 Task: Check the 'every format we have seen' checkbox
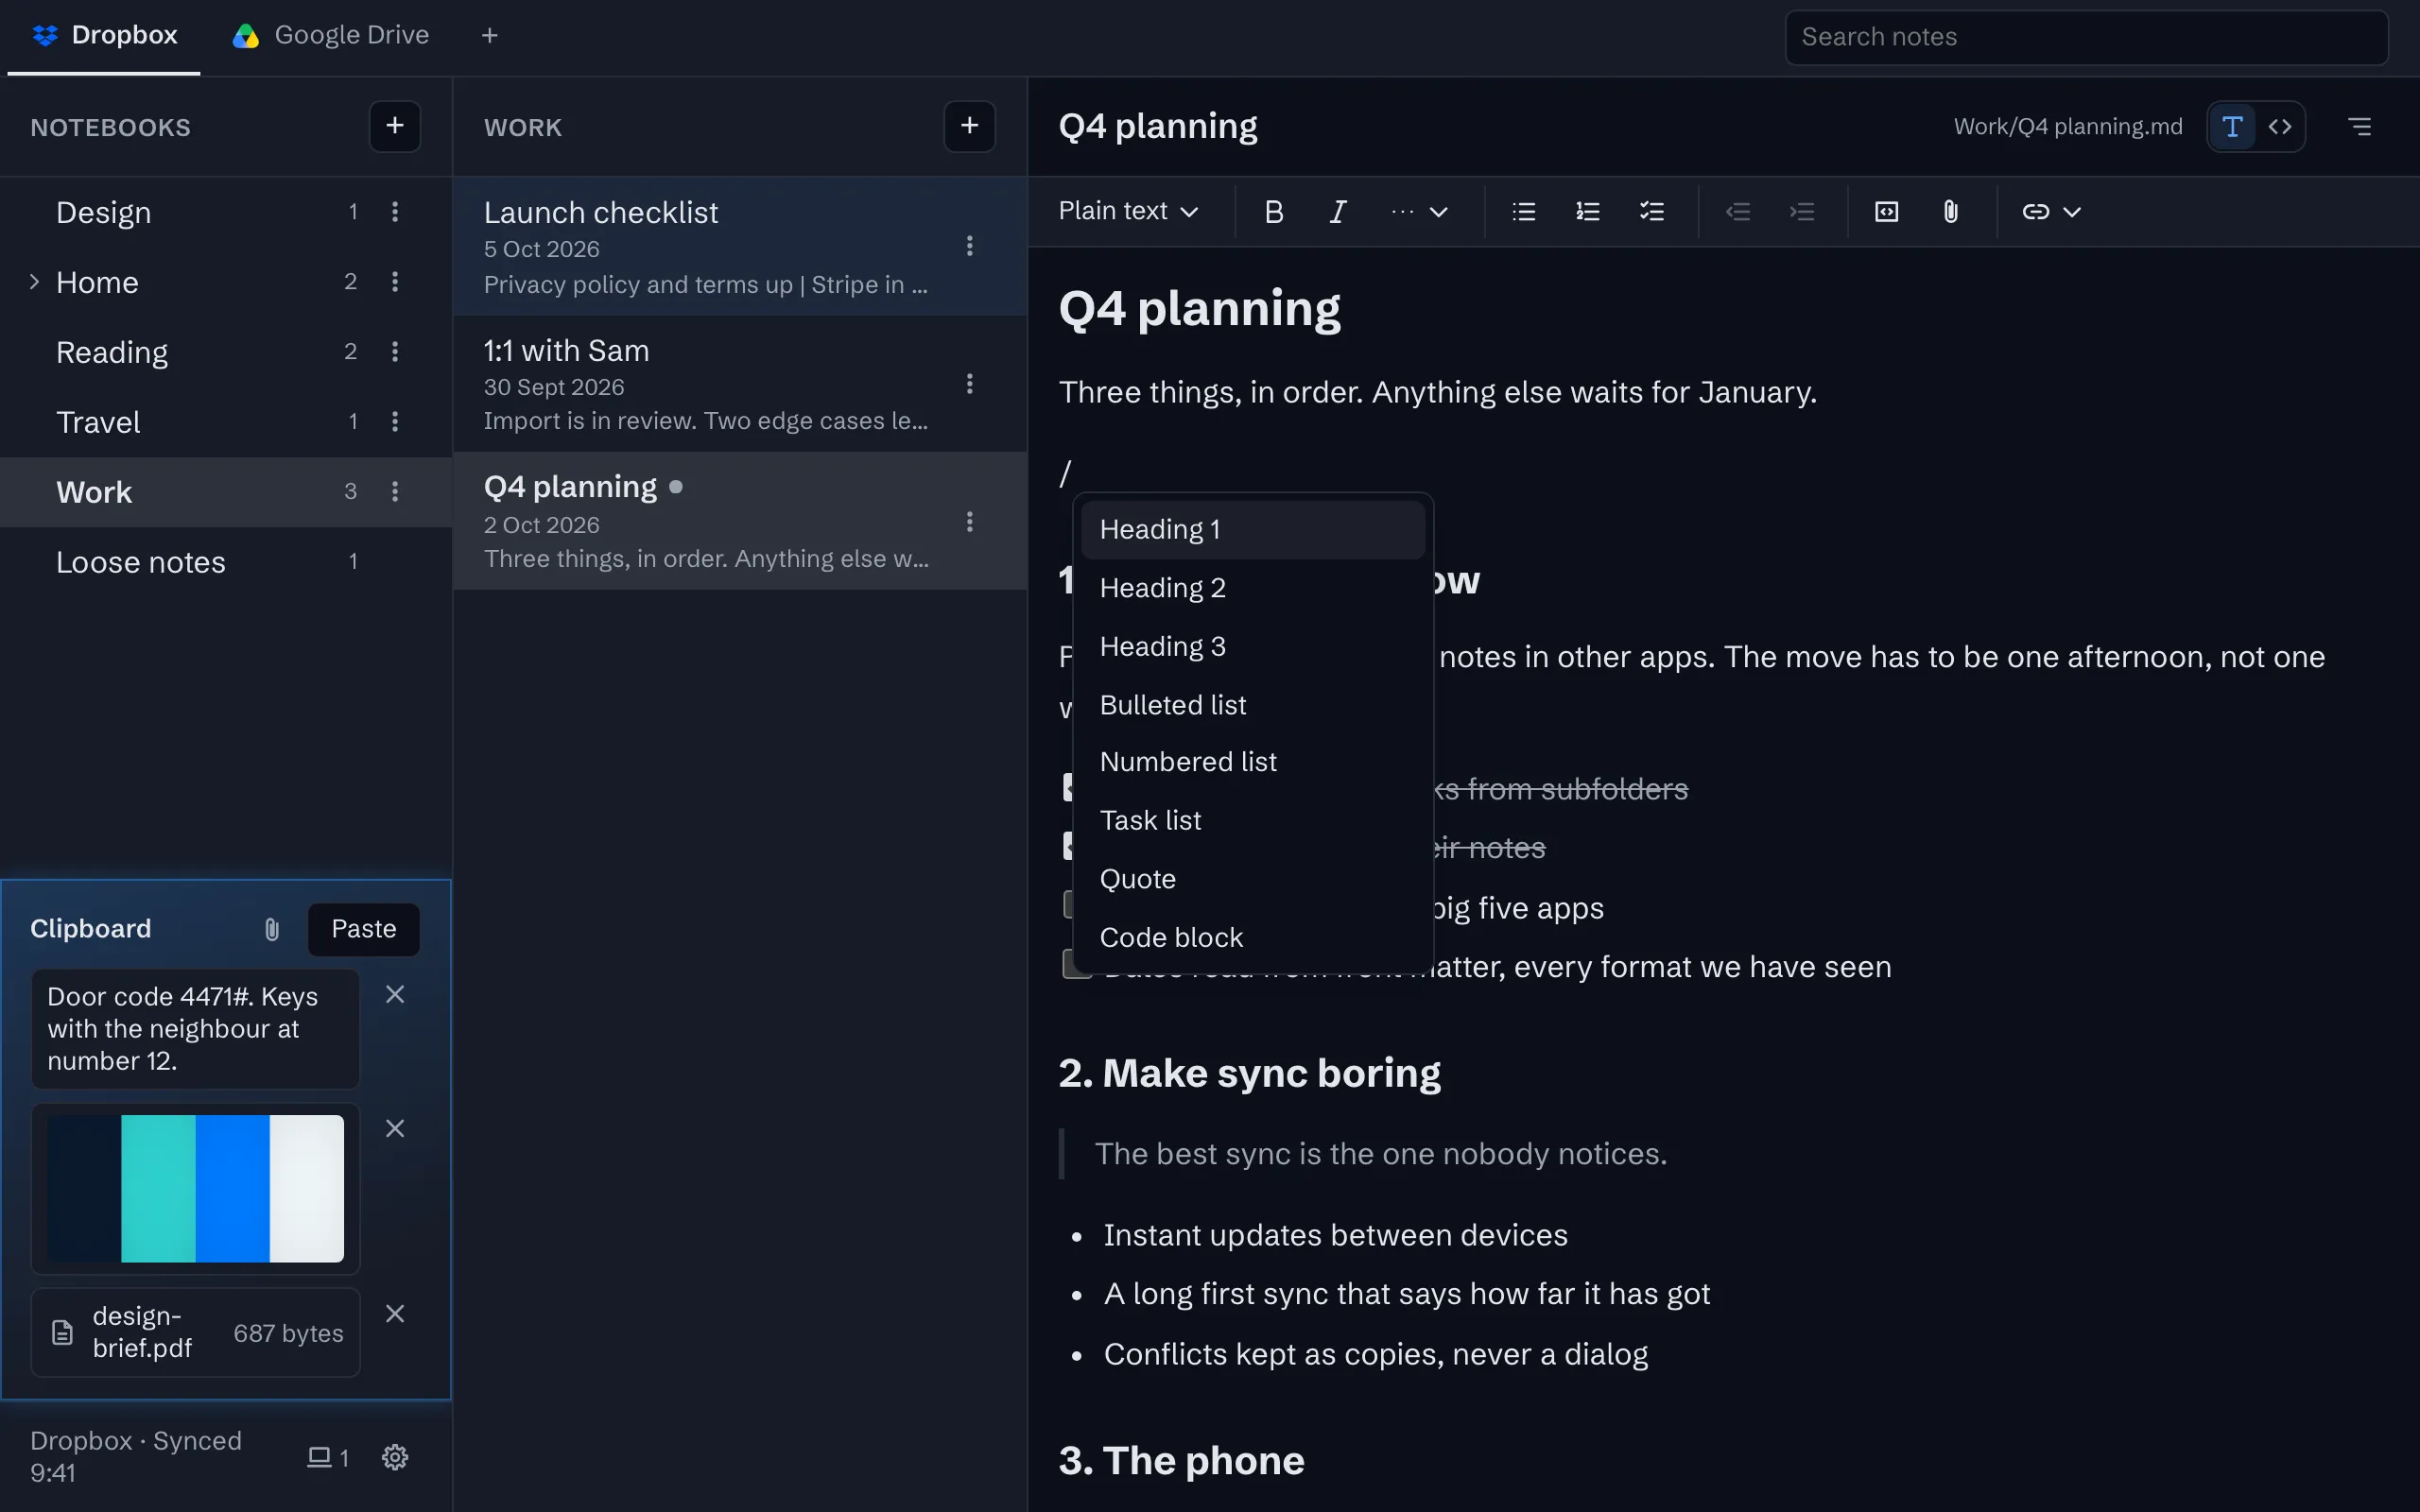pyautogui.click(x=1076, y=964)
